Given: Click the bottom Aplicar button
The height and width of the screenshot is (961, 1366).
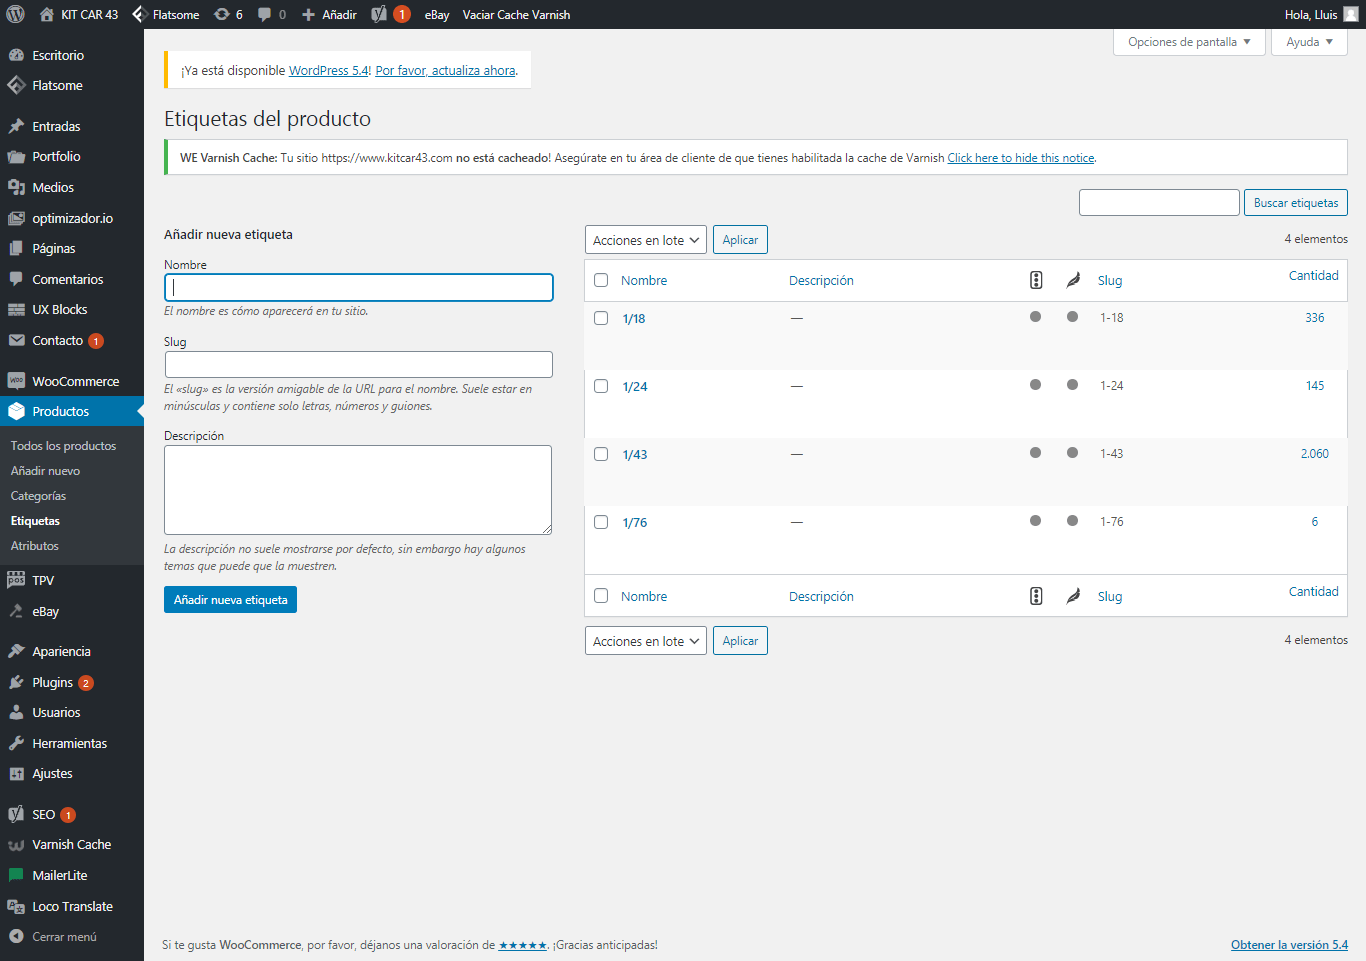Looking at the screenshot, I should click(x=740, y=641).
